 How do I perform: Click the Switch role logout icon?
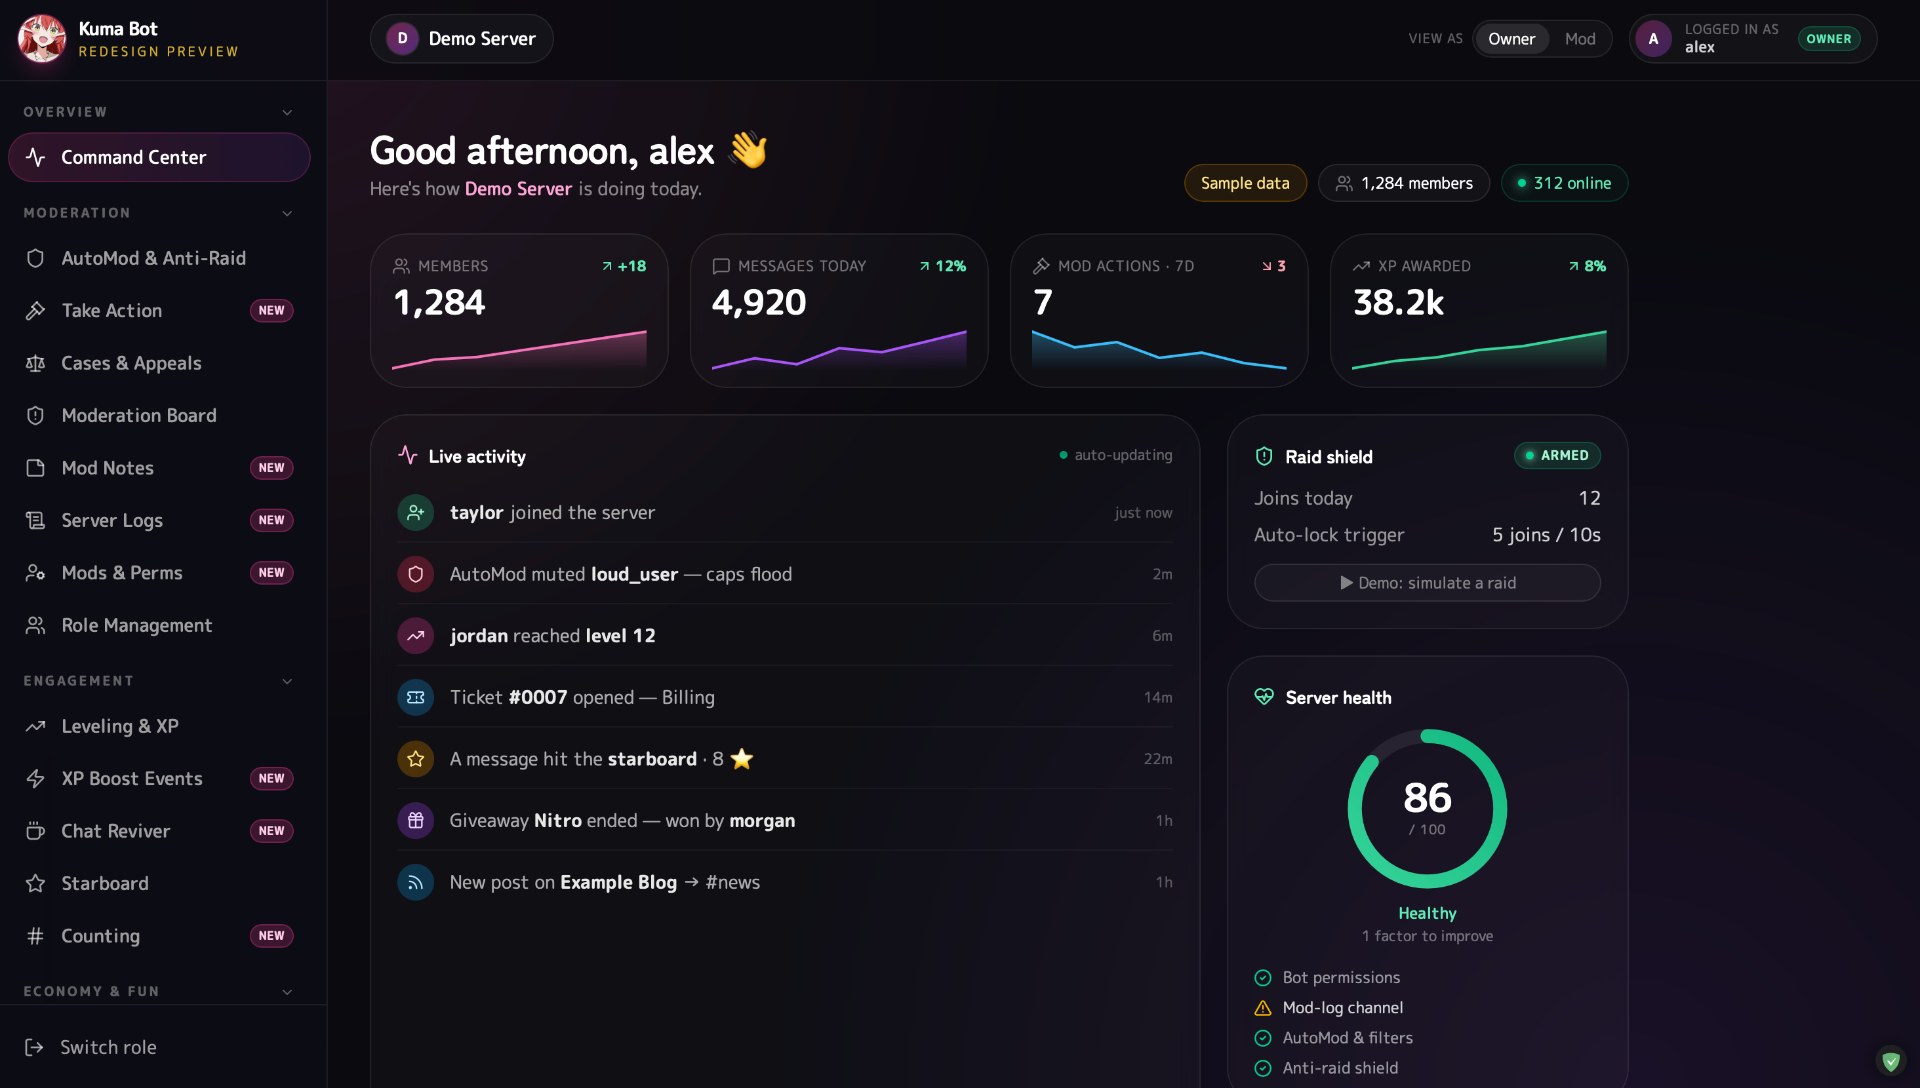tap(34, 1047)
